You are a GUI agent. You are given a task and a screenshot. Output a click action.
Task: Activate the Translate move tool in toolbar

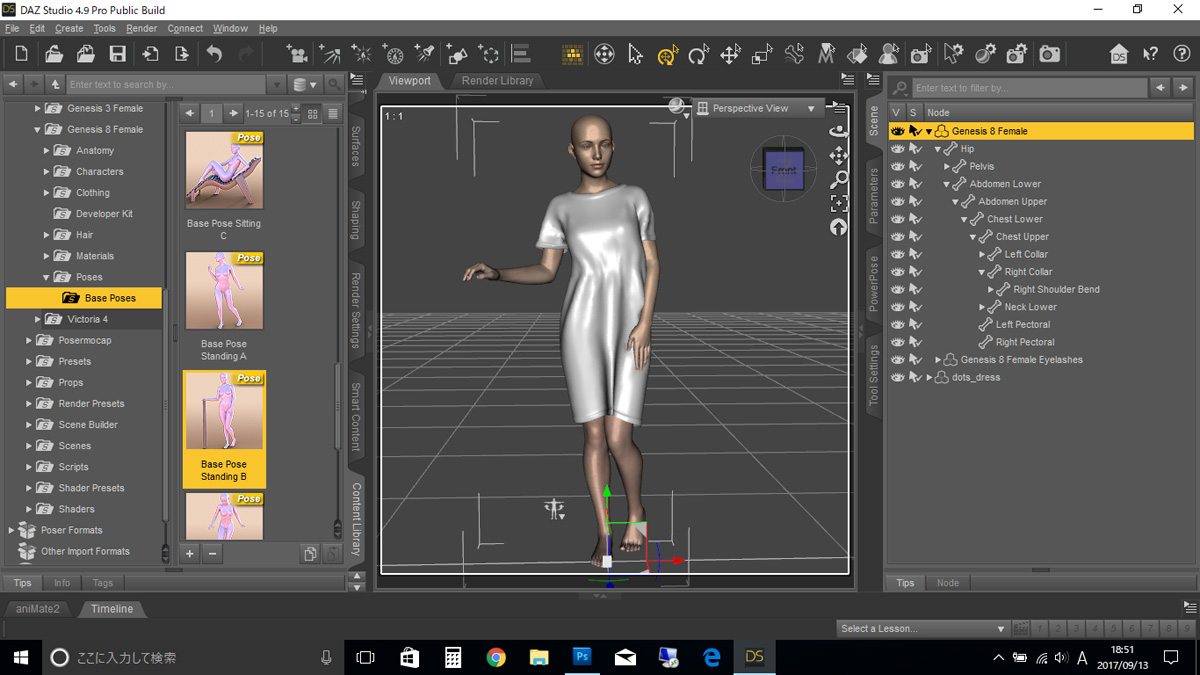click(730, 54)
